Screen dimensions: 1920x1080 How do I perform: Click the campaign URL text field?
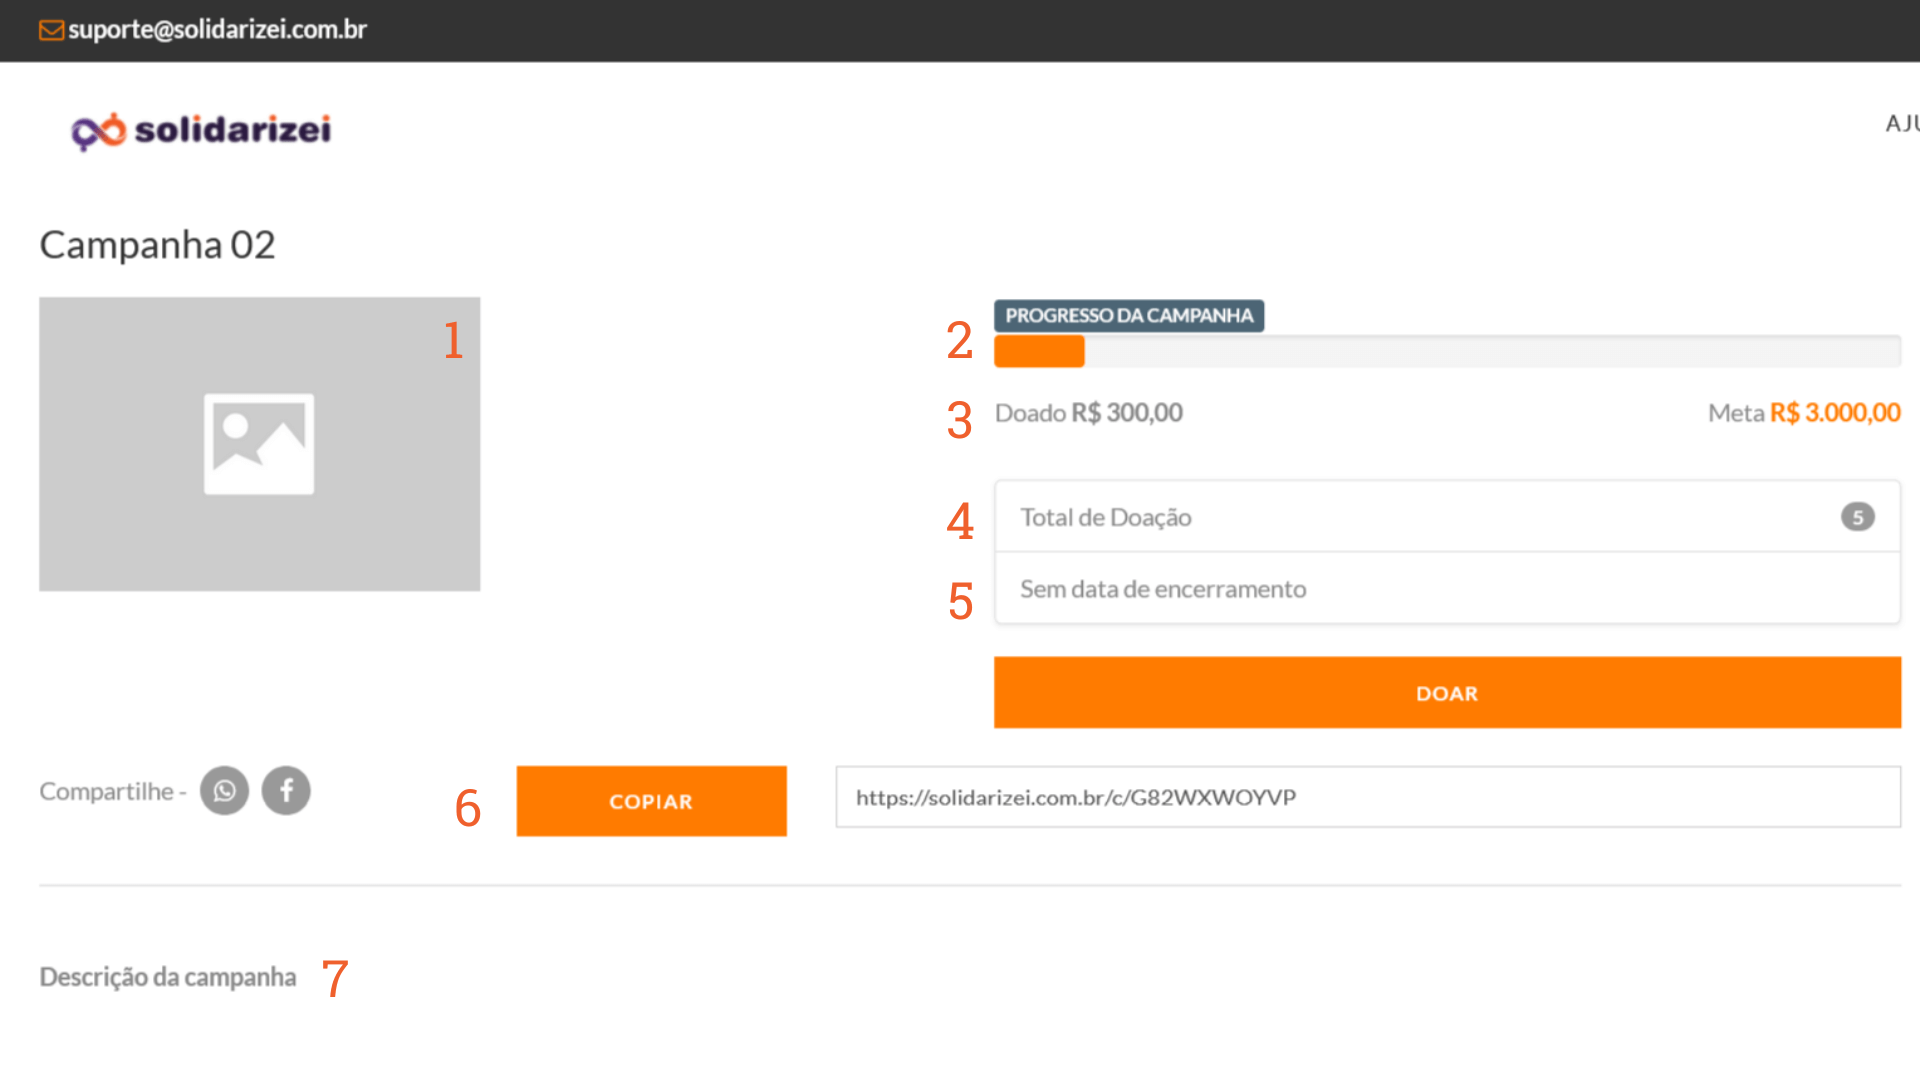[1367, 797]
